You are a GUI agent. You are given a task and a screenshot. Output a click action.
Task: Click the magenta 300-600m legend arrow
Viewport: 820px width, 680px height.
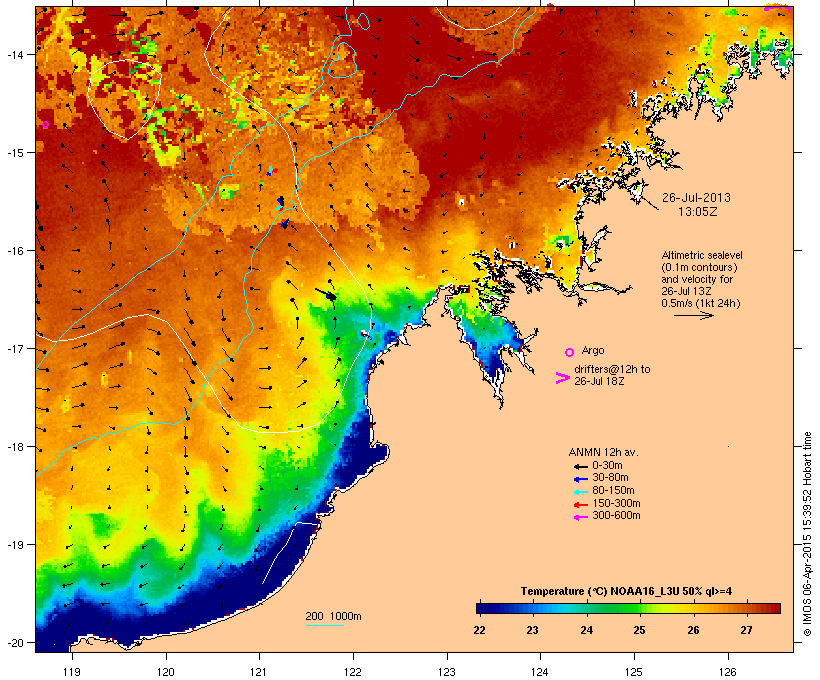(580, 517)
